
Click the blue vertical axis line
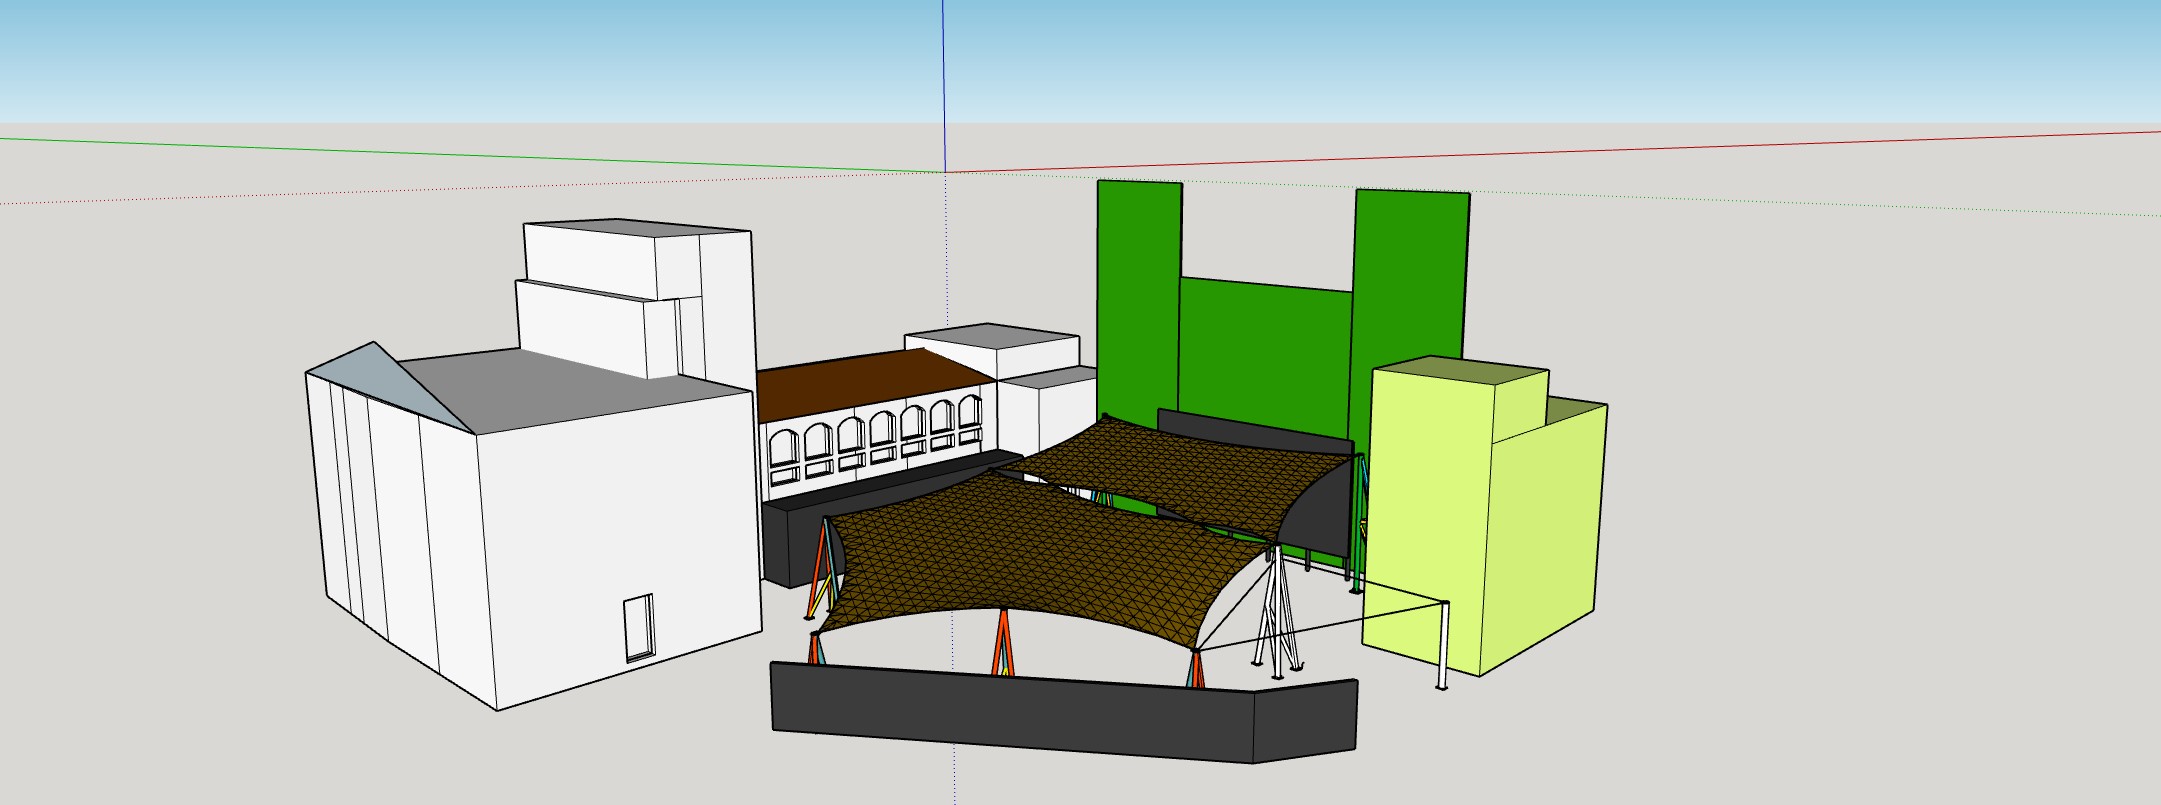coord(943,86)
